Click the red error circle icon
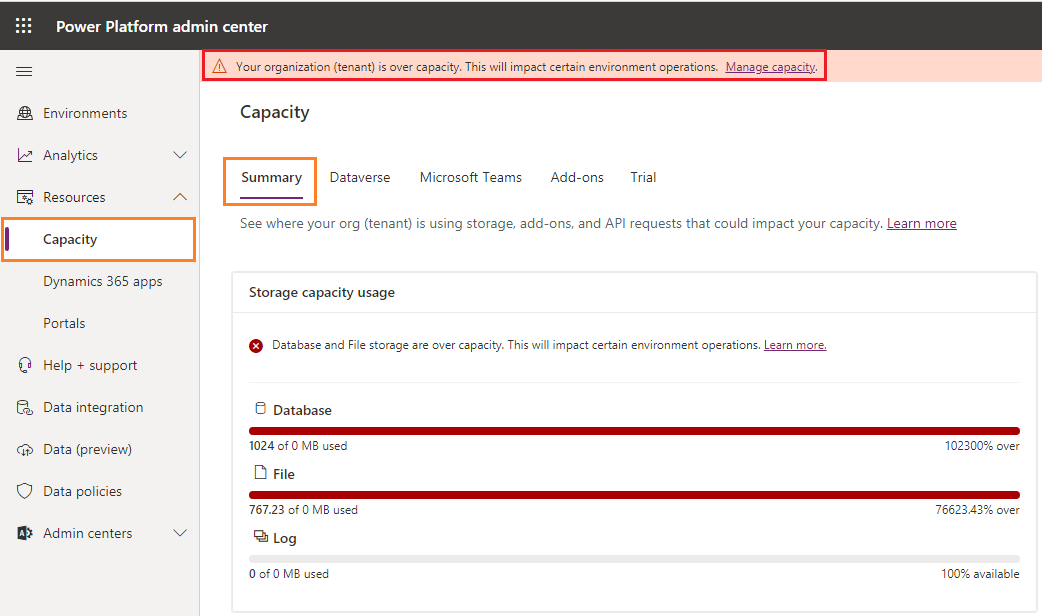Screen dimensions: 1042x616 click(256, 346)
